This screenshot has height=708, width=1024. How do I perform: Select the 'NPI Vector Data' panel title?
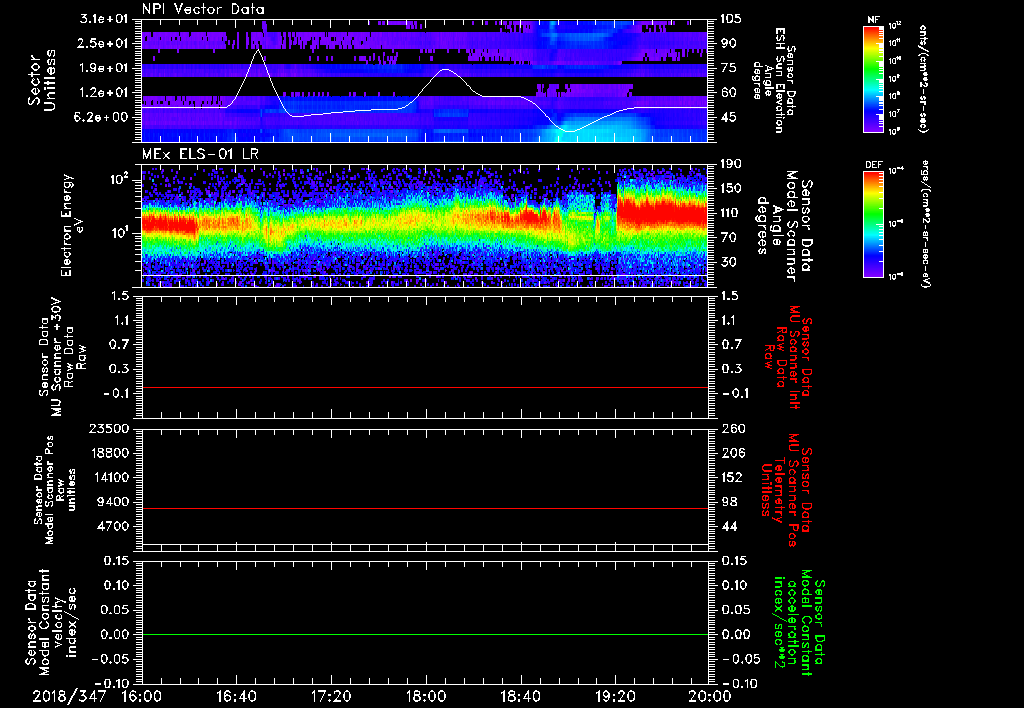(x=203, y=9)
